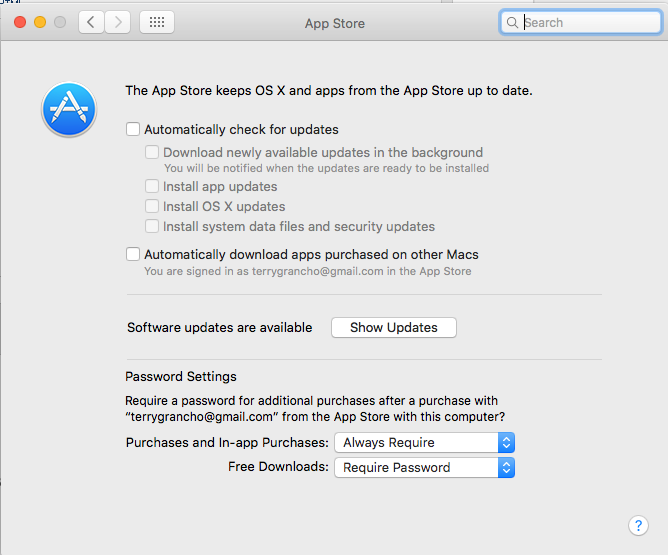Open Purchases and In-app Purchases dropdown
Viewport: 668px width, 555px height.
[424, 443]
